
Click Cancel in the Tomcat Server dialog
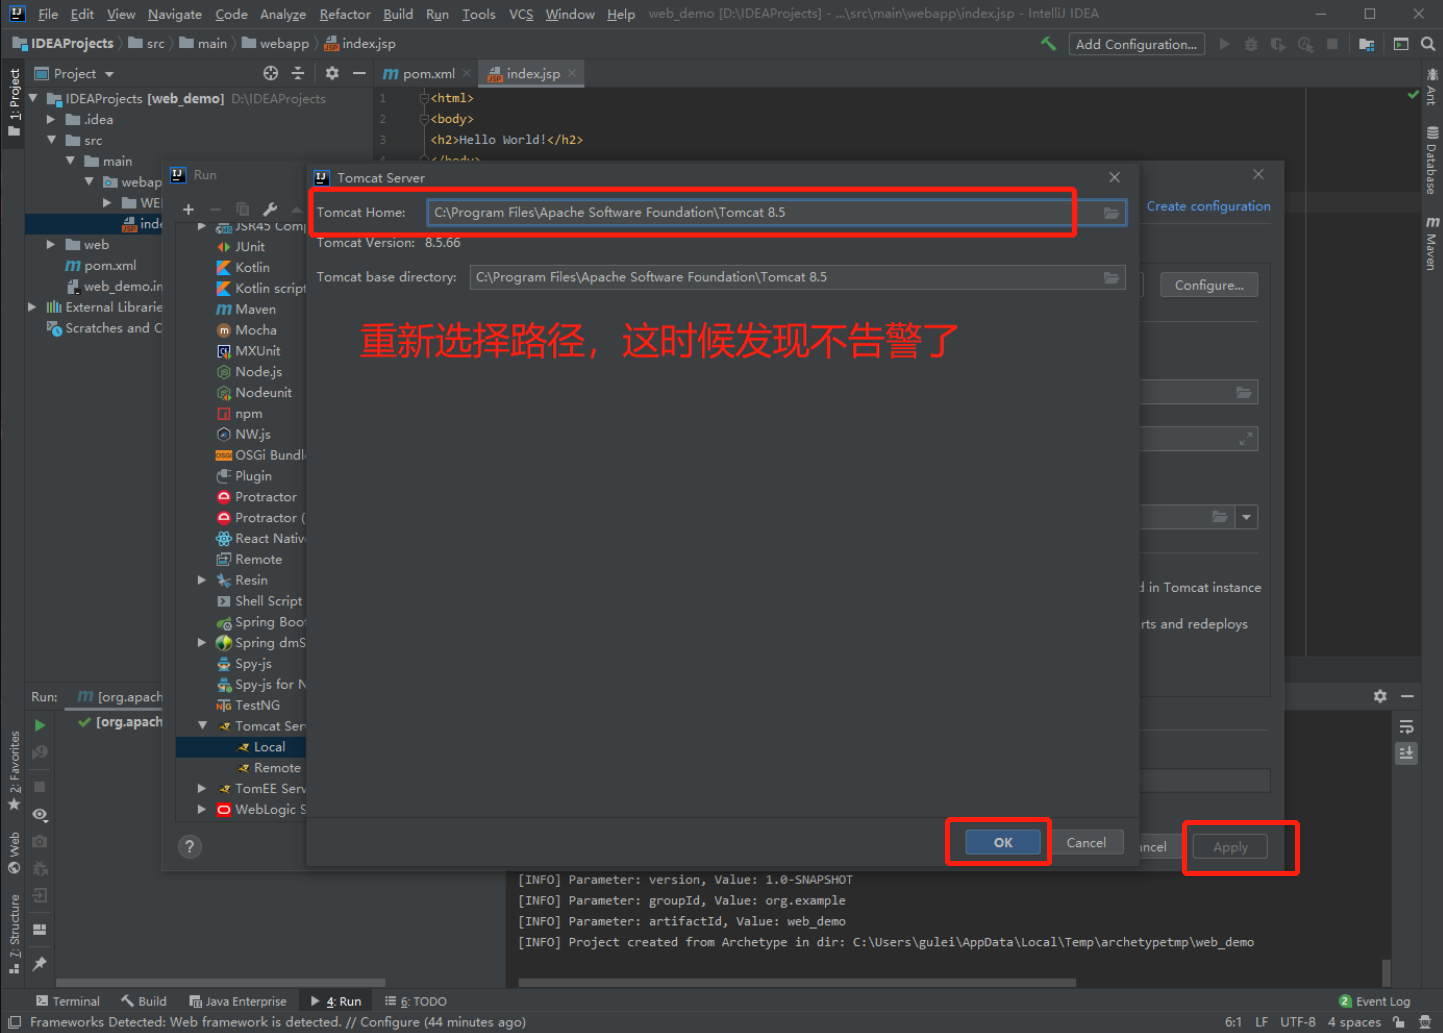click(1086, 843)
